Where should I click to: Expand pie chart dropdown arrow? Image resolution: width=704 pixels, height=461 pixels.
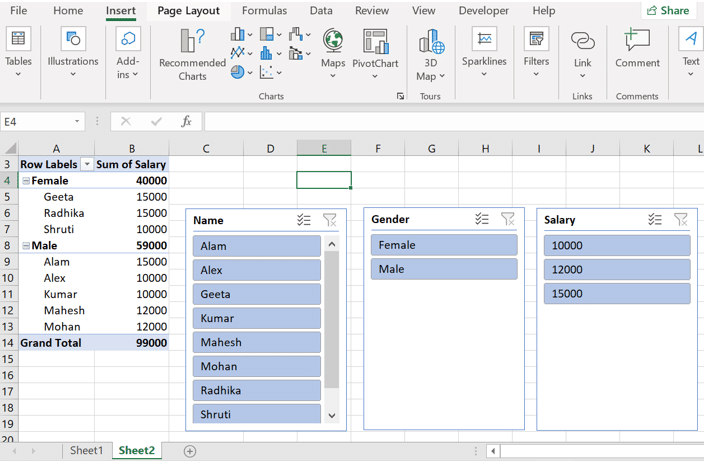click(250, 72)
